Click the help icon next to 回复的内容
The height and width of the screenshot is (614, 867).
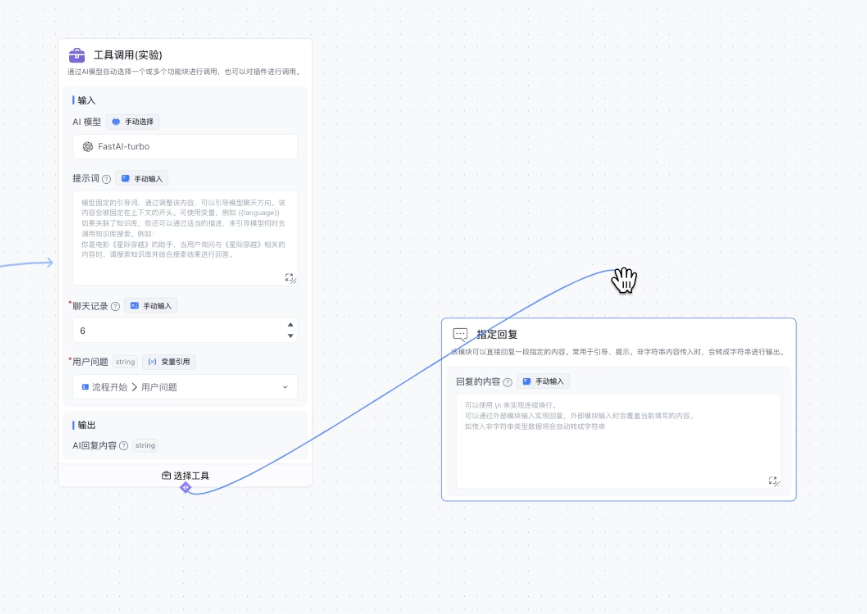click(508, 382)
